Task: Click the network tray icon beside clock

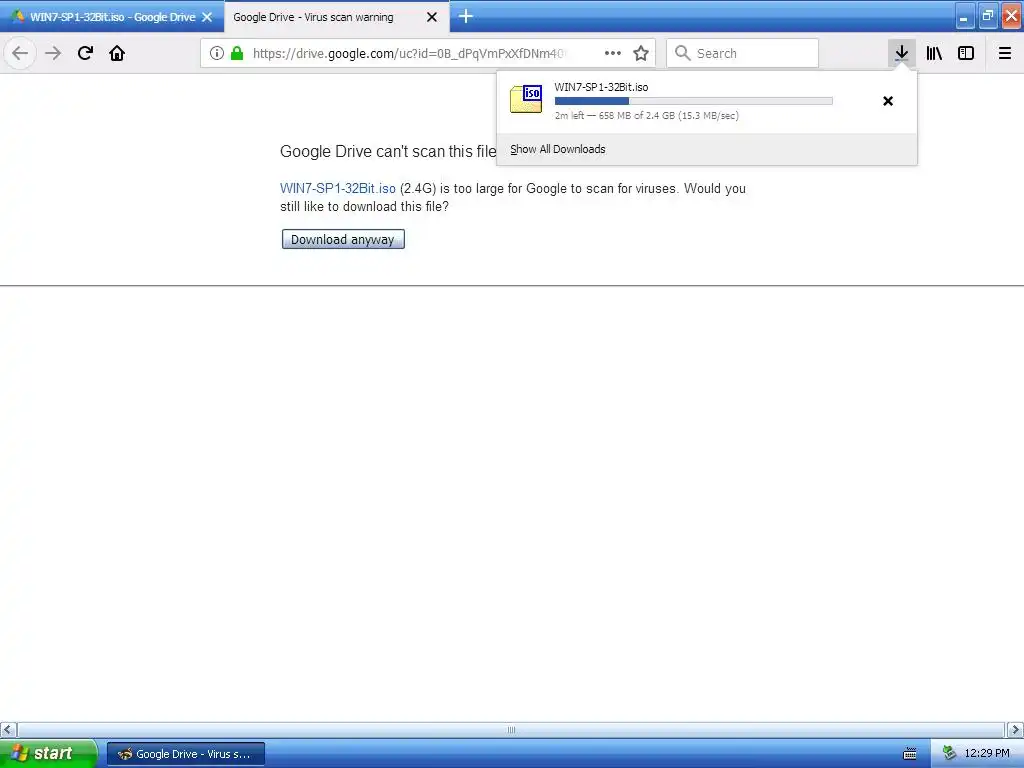Action: (x=949, y=754)
